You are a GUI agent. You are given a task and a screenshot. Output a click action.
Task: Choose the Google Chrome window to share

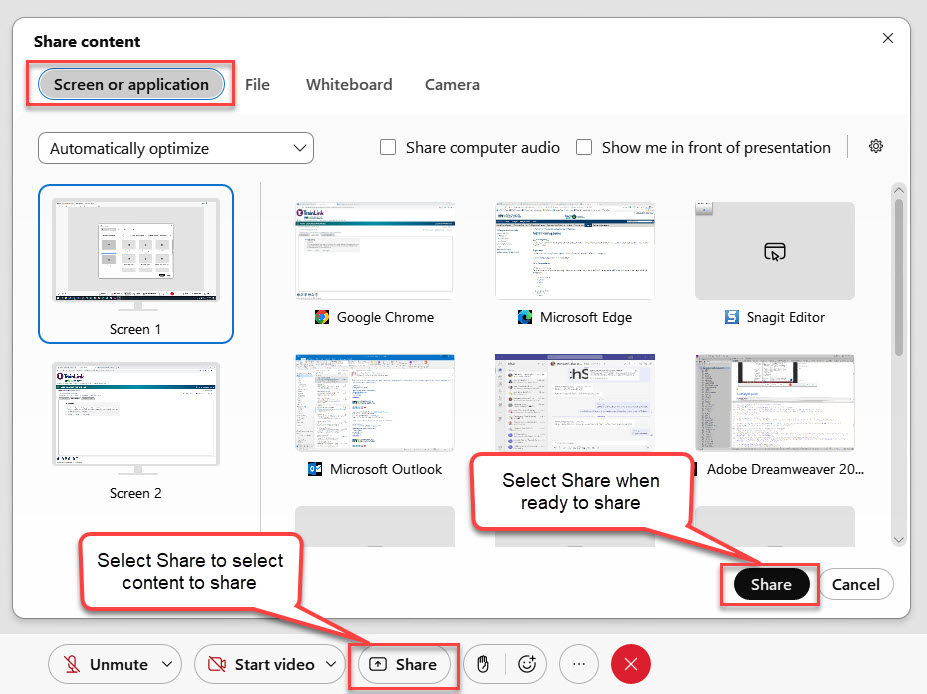(375, 251)
